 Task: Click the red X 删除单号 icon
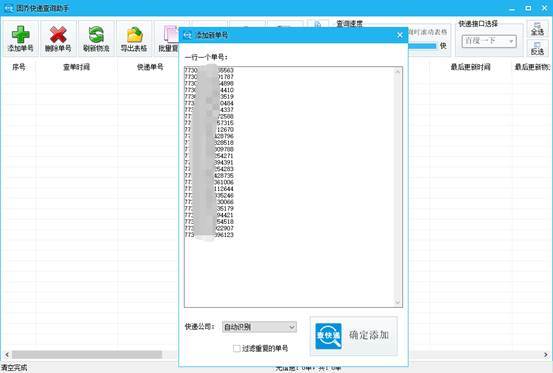(x=58, y=35)
